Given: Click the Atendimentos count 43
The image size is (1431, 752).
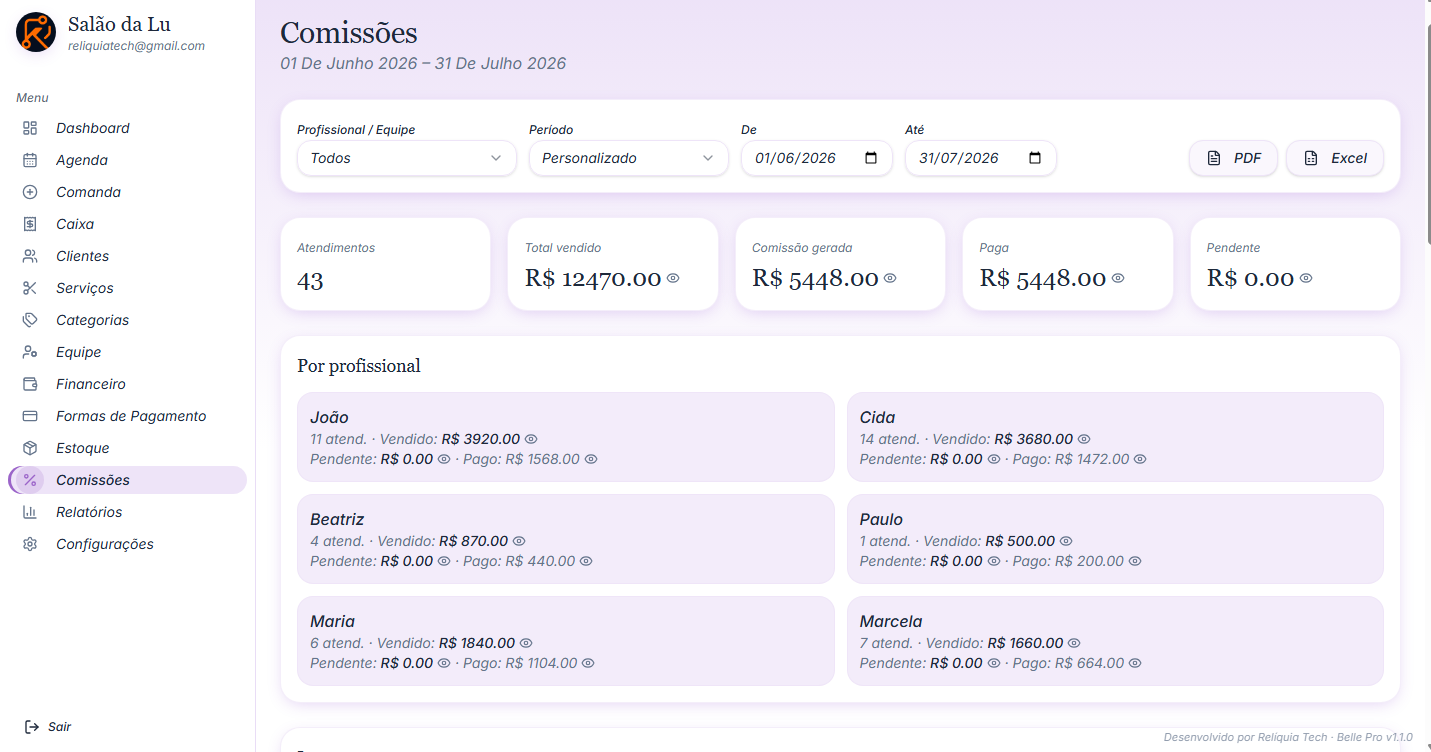Looking at the screenshot, I should [310, 281].
